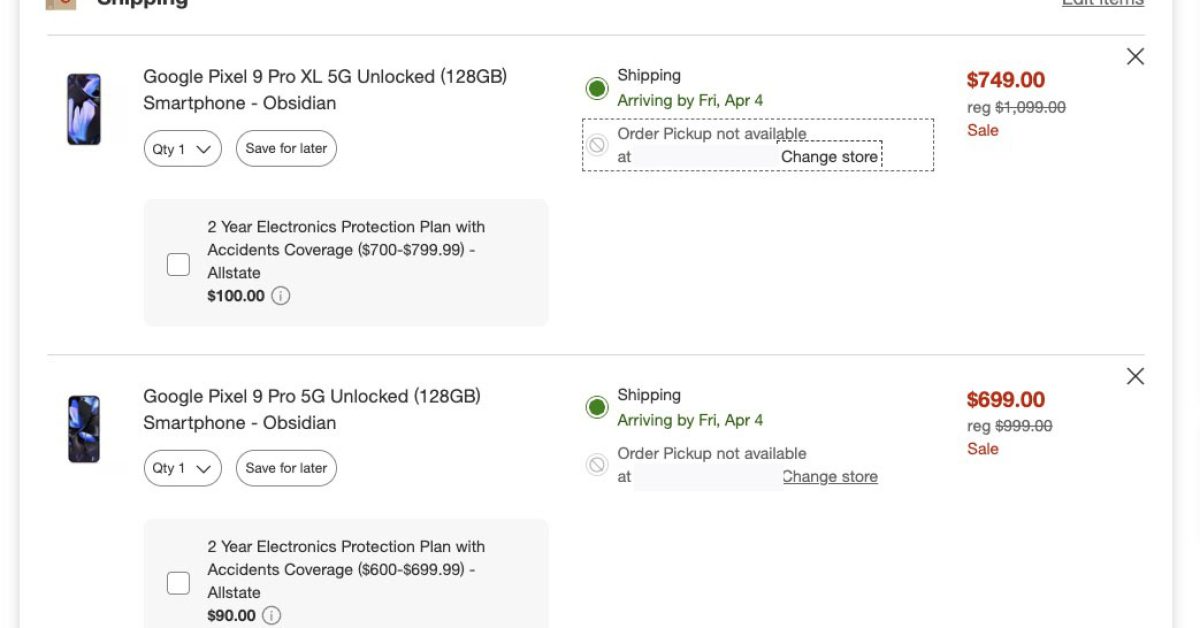The width and height of the screenshot is (1200, 628).
Task: Save Pixel 9 Pro for later
Action: pyautogui.click(x=286, y=468)
